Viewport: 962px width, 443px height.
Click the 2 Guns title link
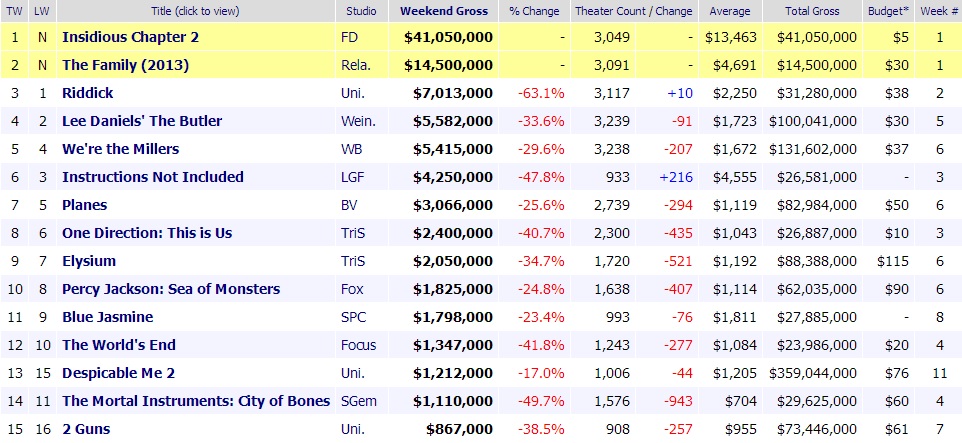[x=86, y=429]
